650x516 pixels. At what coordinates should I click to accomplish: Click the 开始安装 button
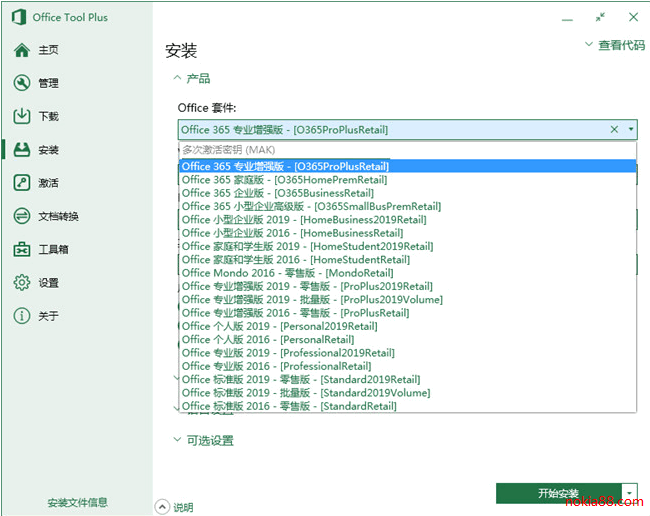click(x=559, y=493)
